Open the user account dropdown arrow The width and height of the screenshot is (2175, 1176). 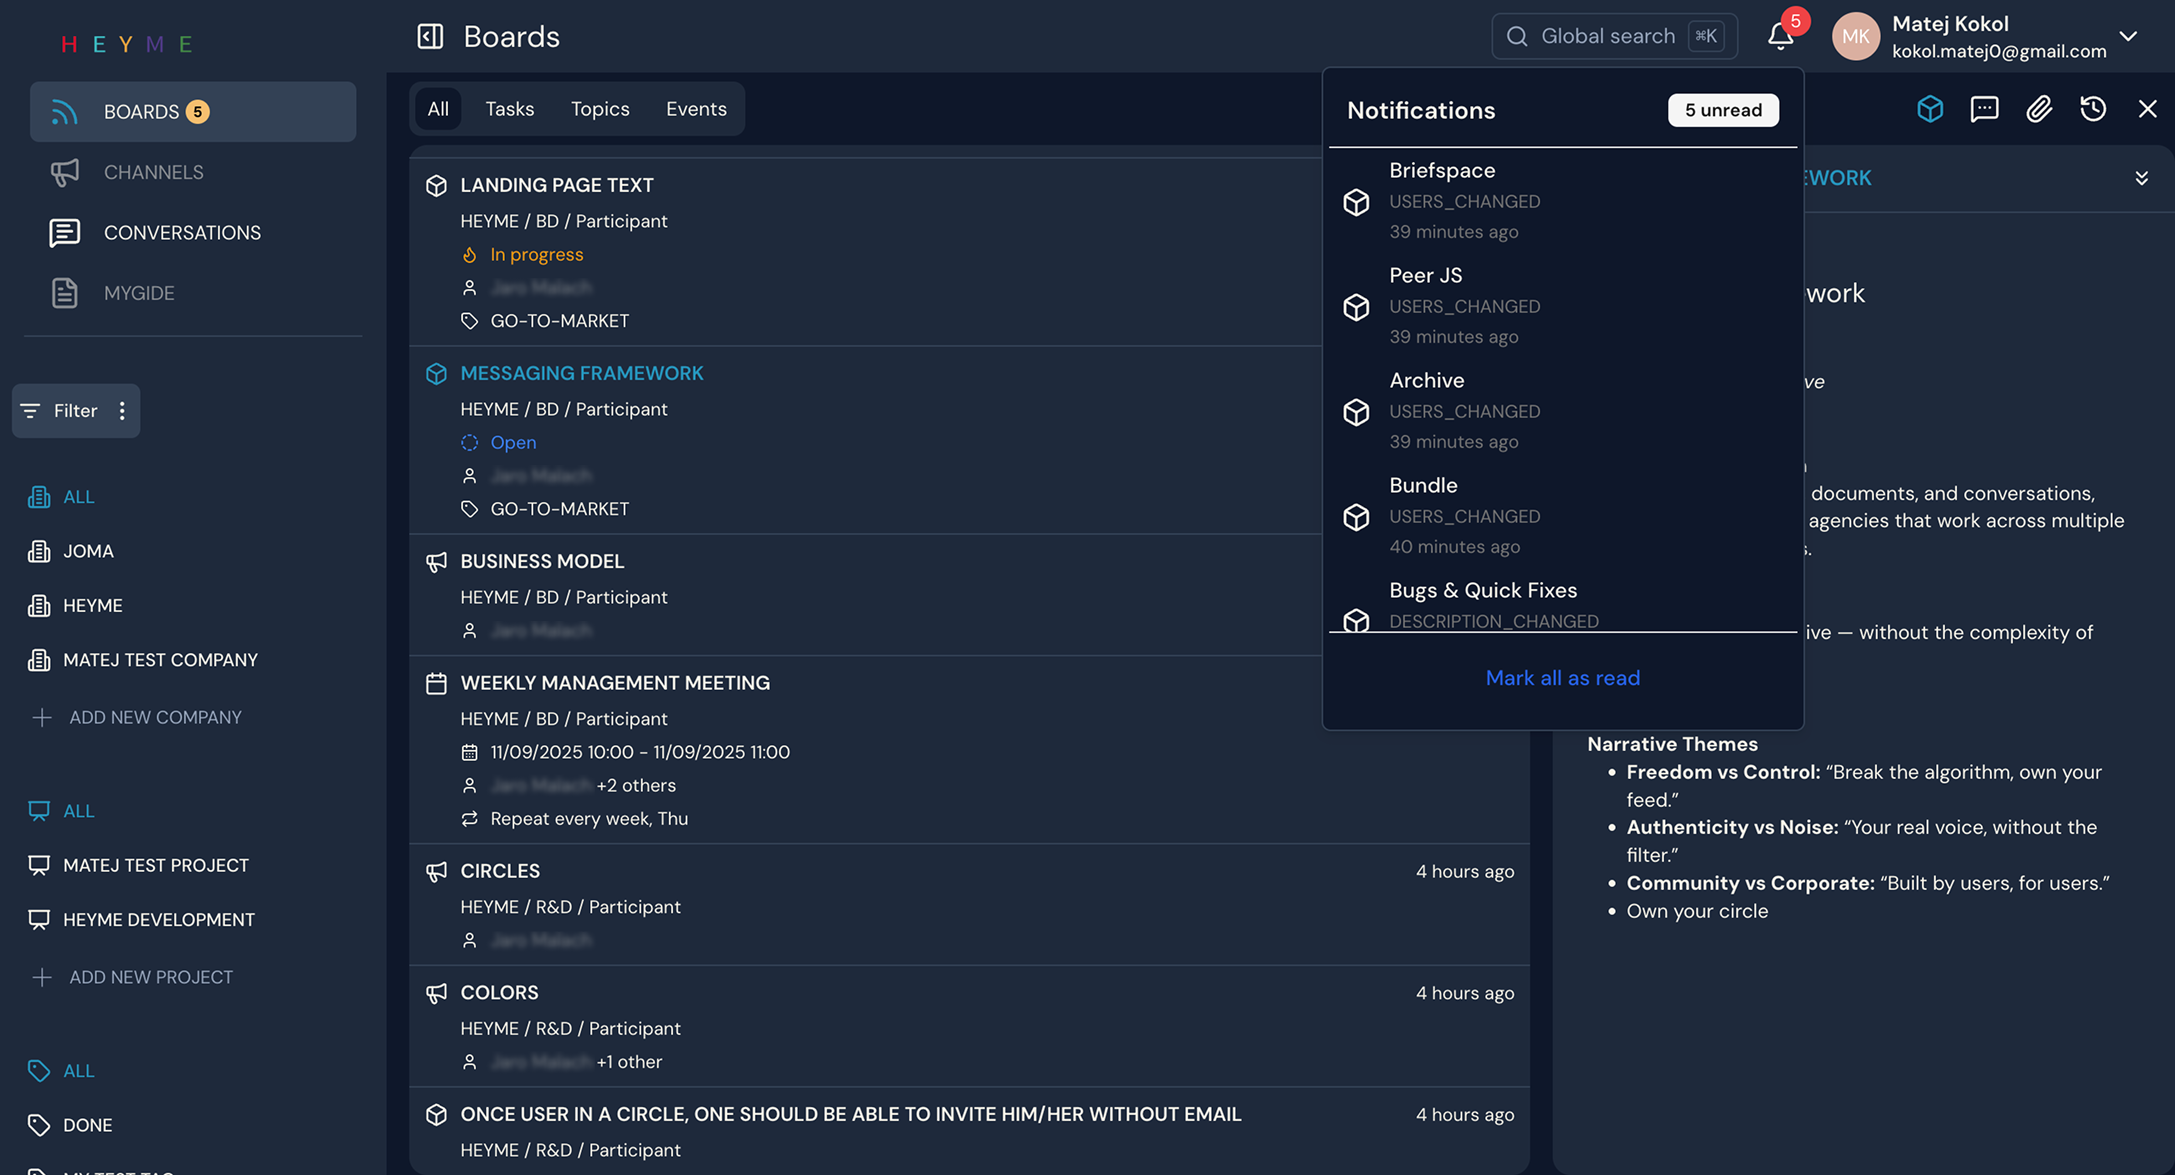point(2128,36)
